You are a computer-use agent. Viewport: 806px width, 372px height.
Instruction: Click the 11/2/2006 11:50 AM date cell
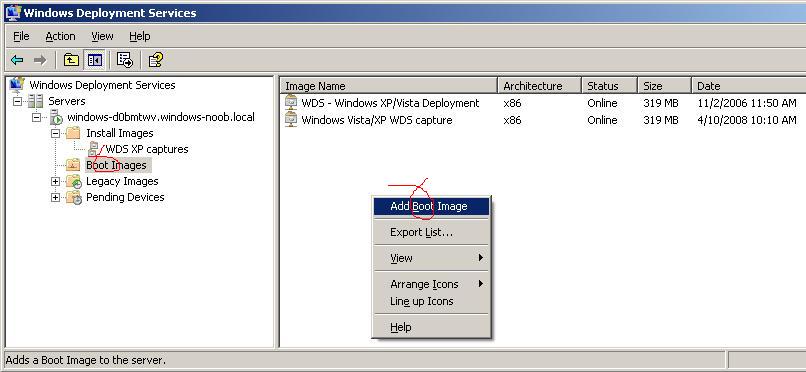(x=747, y=103)
